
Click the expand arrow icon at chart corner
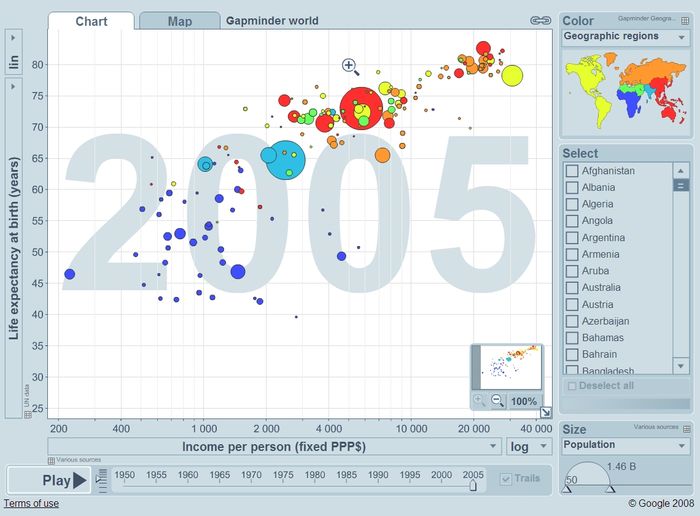[x=546, y=412]
